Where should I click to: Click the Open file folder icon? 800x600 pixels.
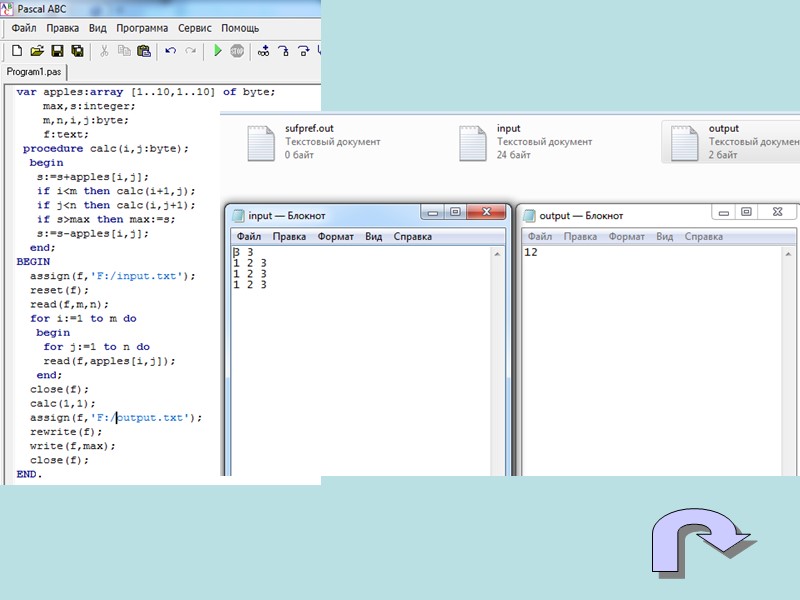coord(37,51)
